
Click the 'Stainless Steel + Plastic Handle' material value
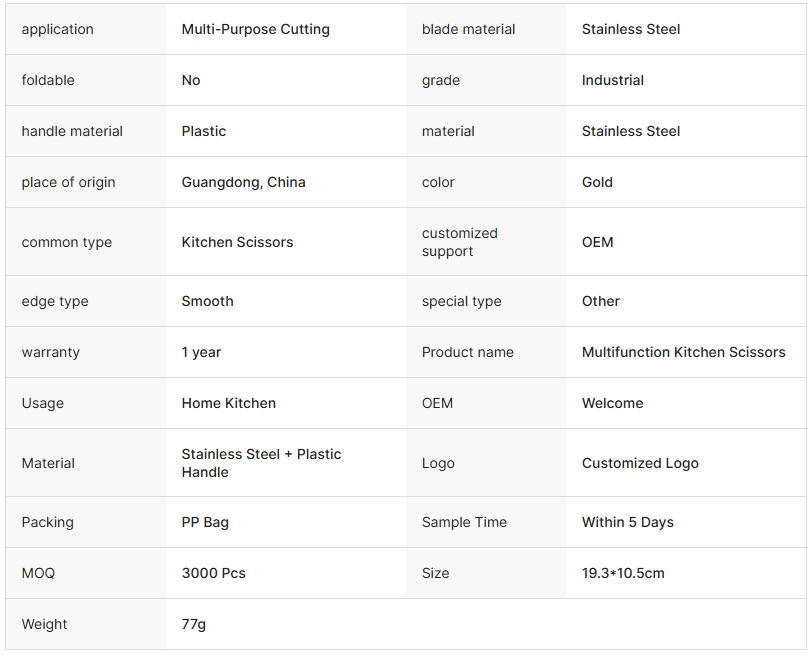click(x=261, y=463)
